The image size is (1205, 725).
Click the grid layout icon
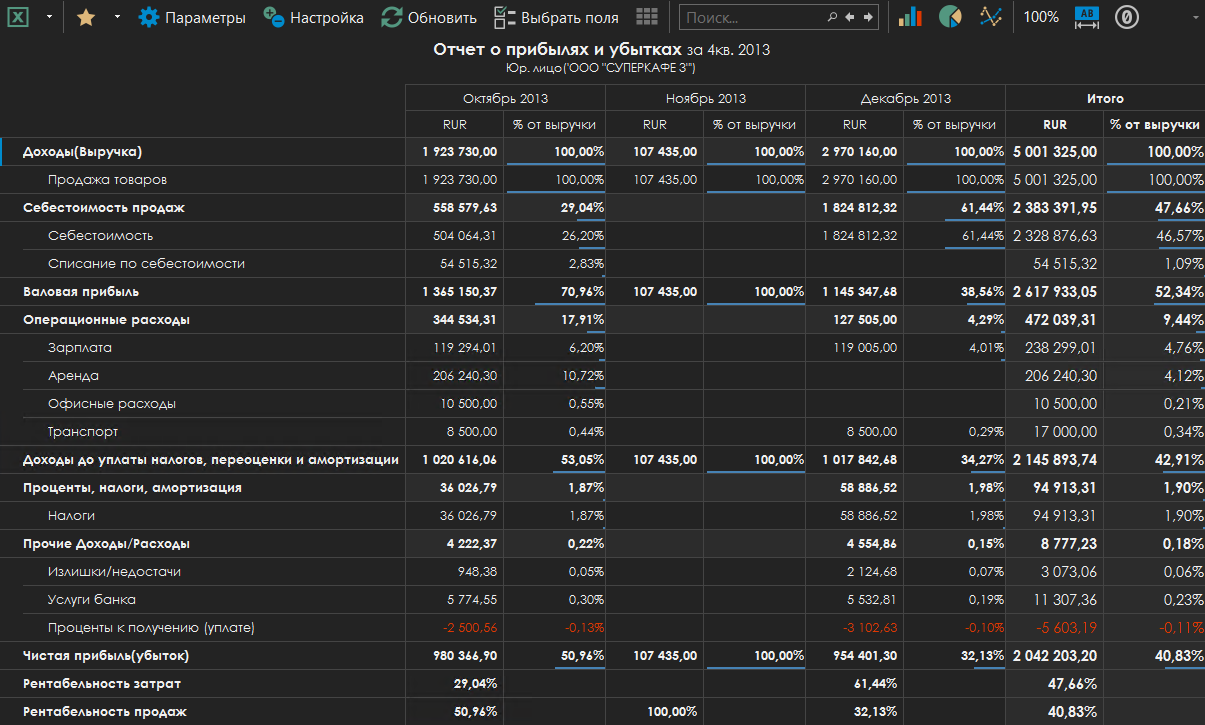point(647,17)
